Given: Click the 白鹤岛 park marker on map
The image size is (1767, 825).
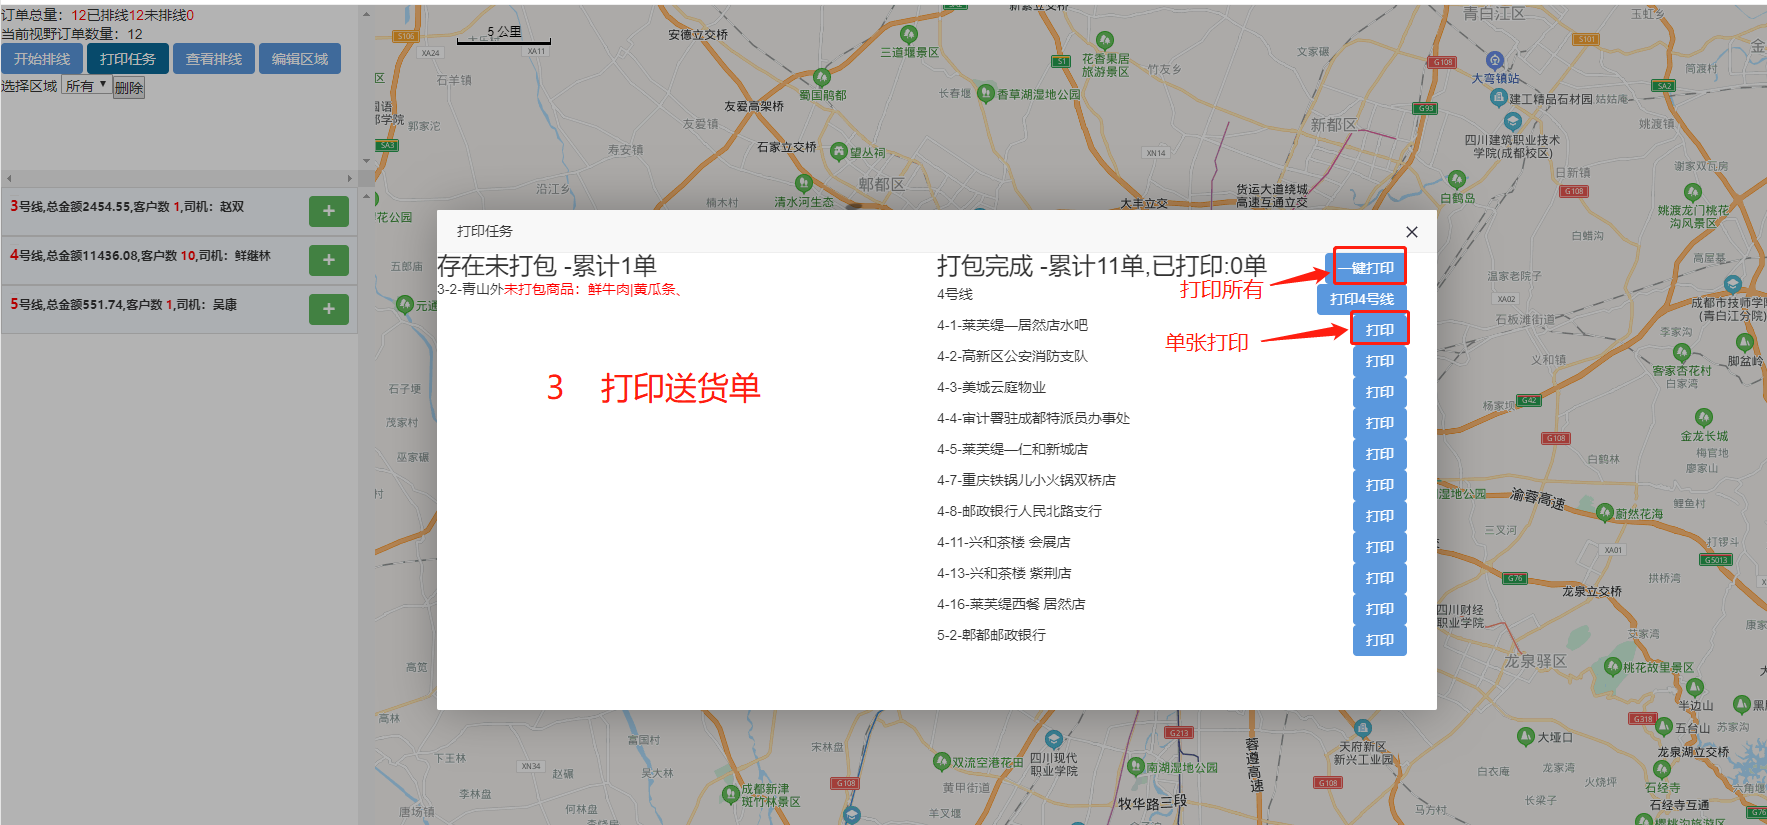Looking at the screenshot, I should 1456,179.
